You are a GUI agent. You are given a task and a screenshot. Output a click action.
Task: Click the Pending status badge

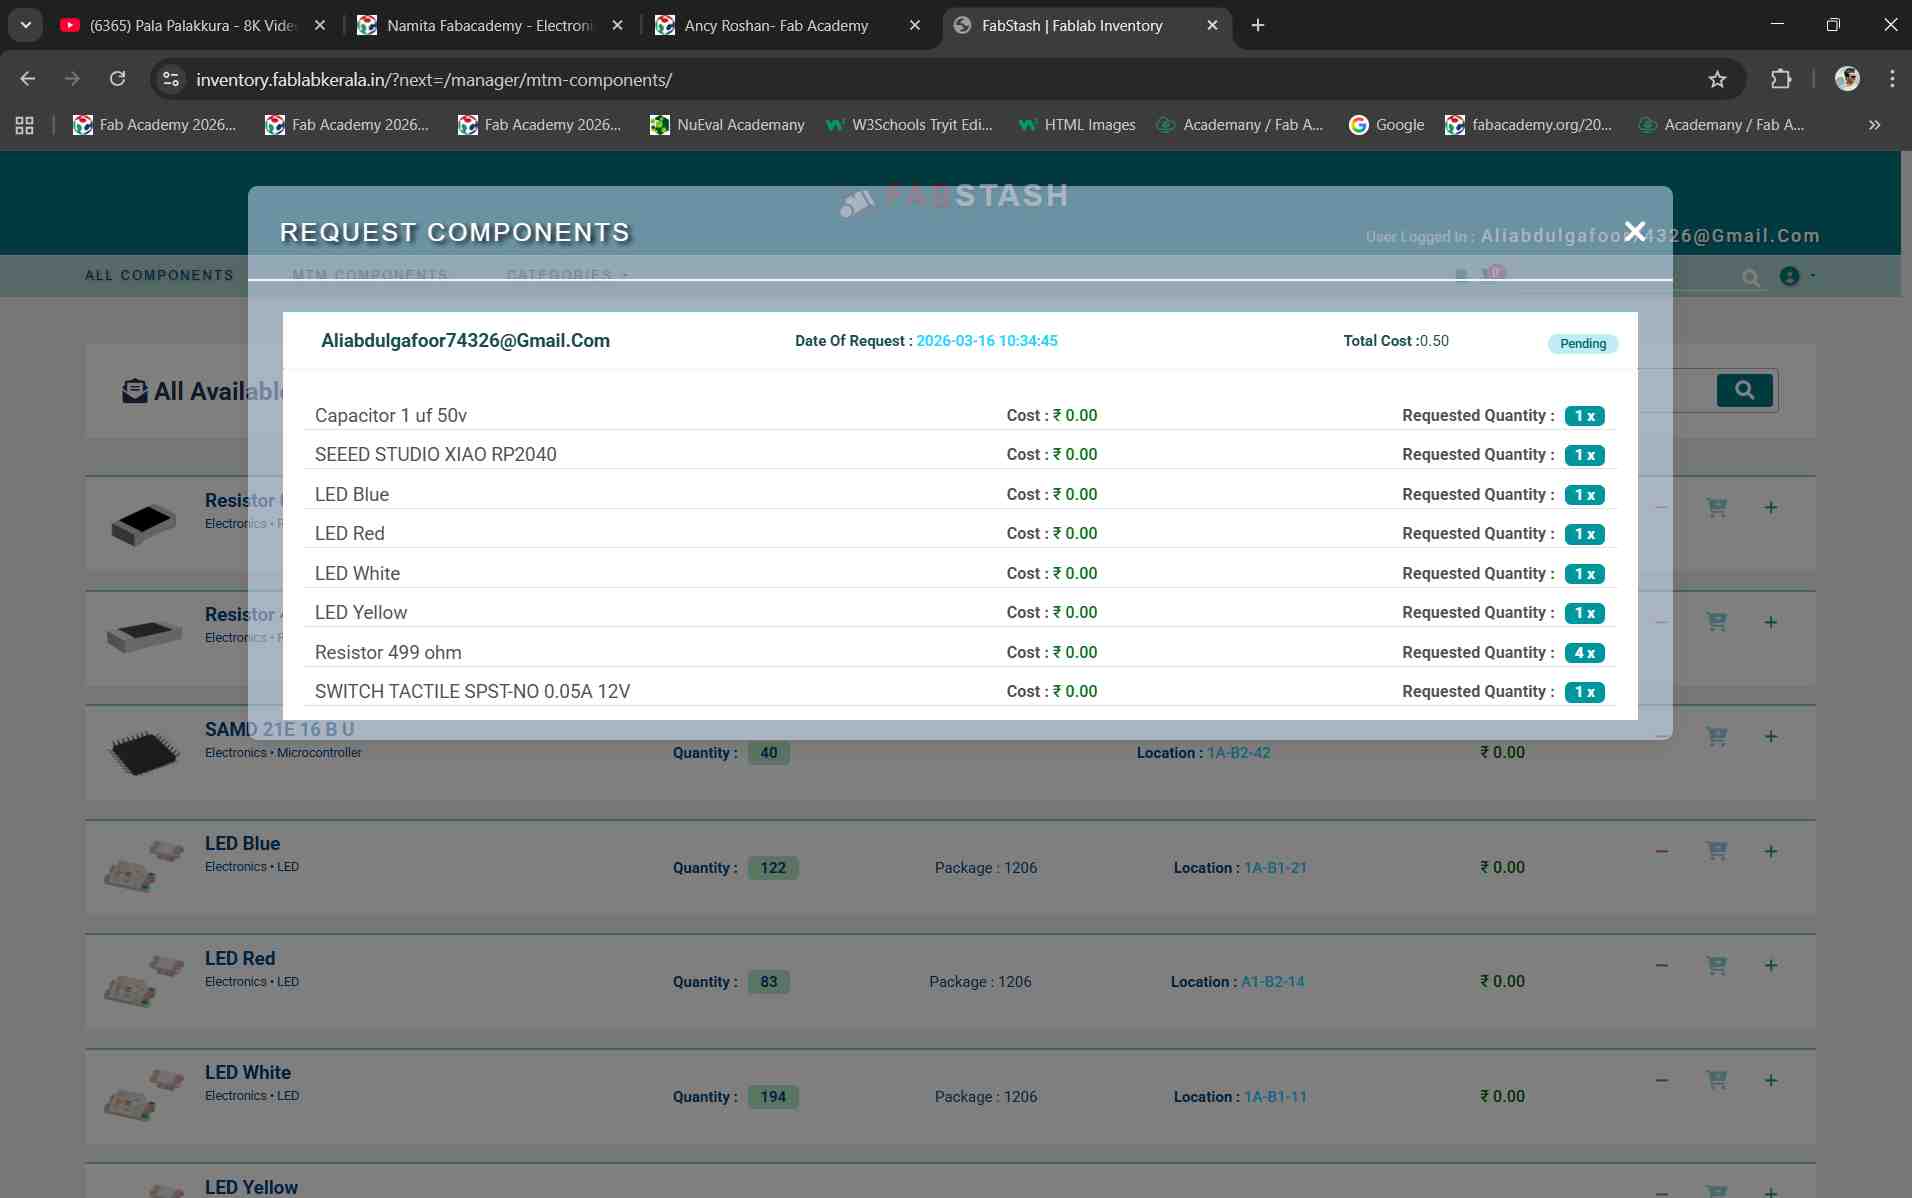pos(1583,343)
